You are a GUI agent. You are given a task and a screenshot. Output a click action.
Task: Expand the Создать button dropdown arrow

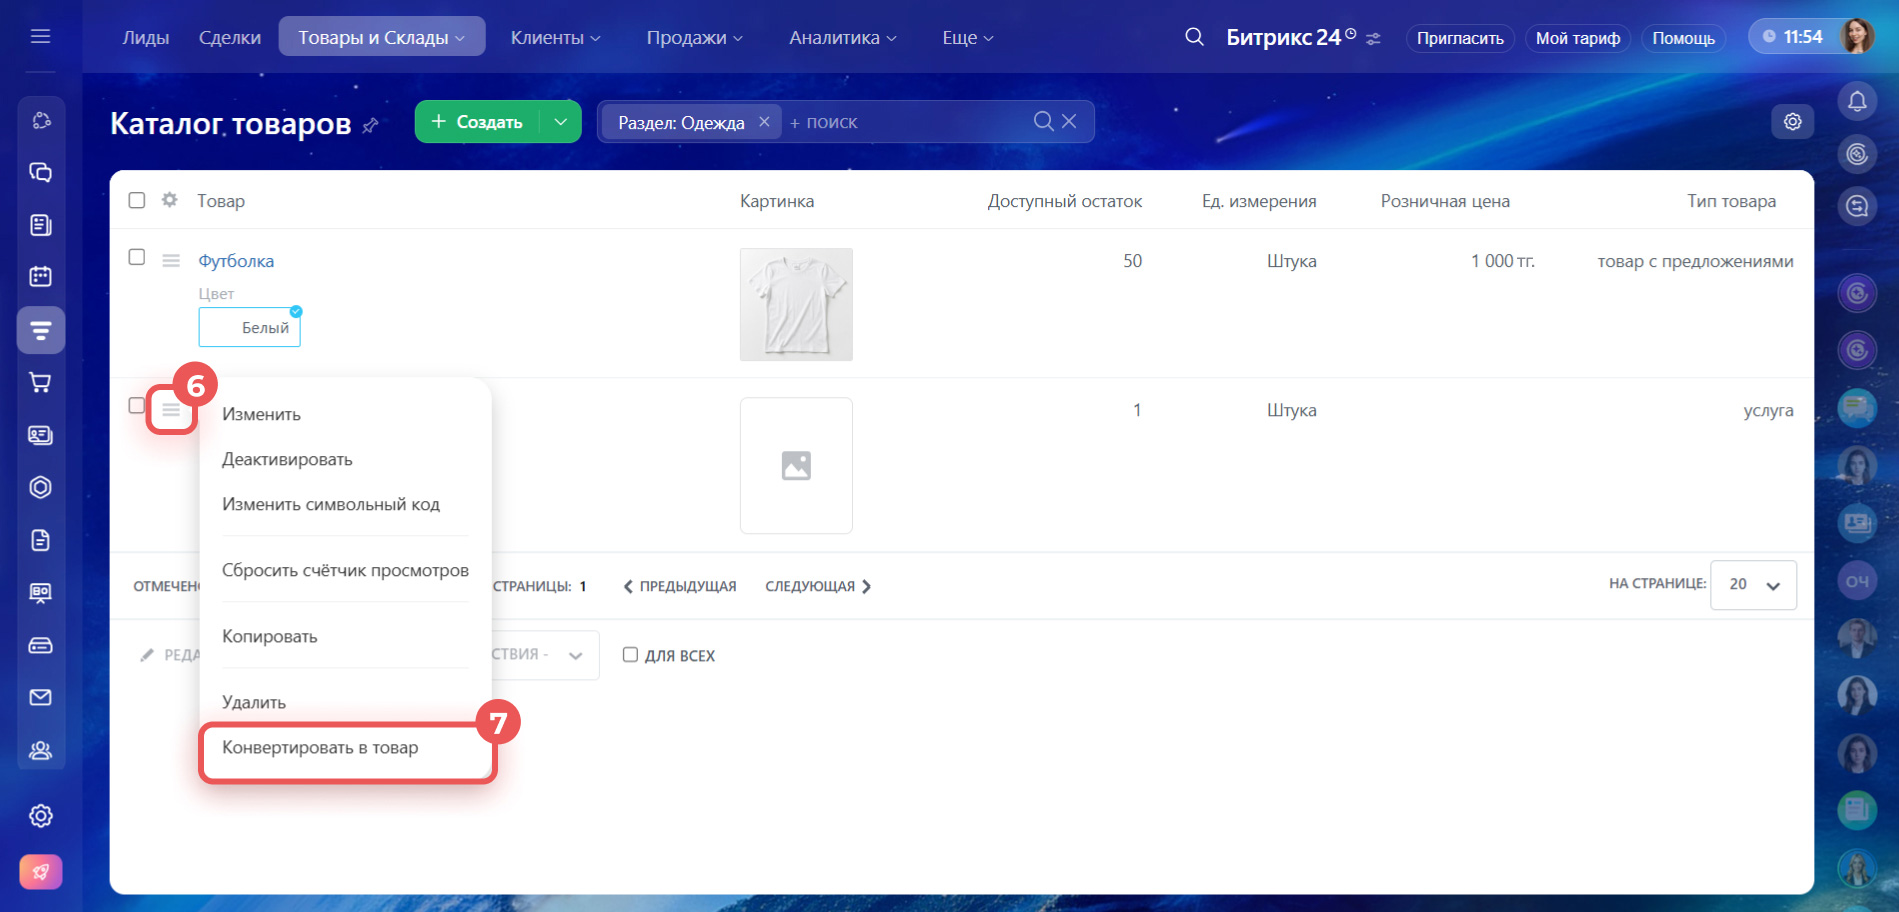[x=560, y=122]
